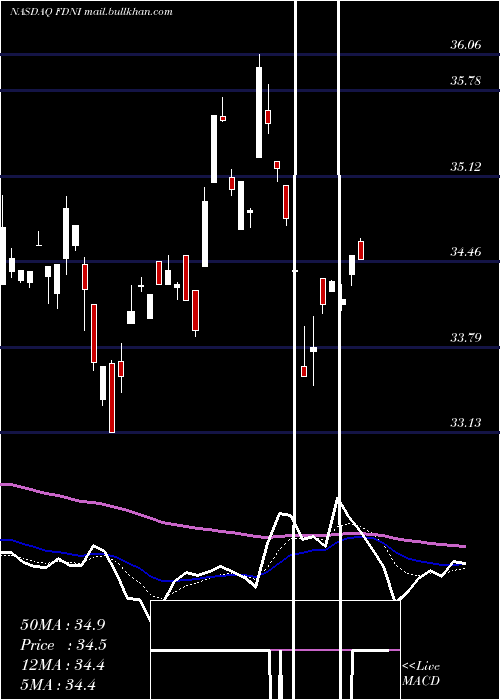Select the 33.13 price level label

coord(466,423)
